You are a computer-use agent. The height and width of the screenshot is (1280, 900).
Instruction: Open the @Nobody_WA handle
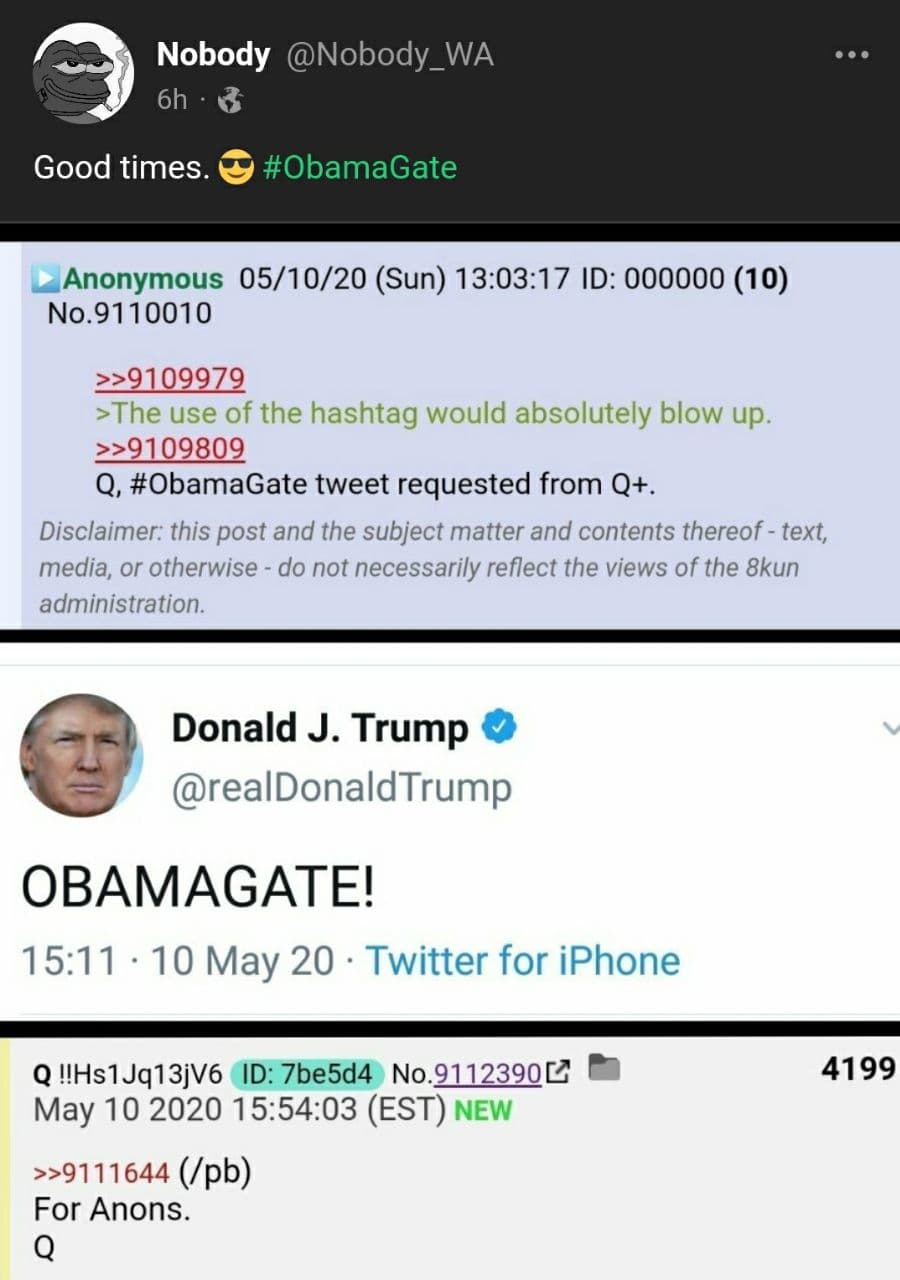coord(390,56)
